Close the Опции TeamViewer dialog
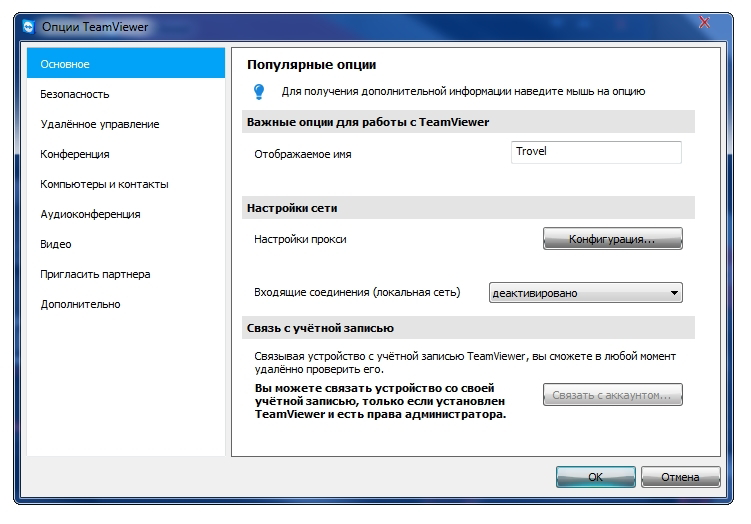 [704, 23]
